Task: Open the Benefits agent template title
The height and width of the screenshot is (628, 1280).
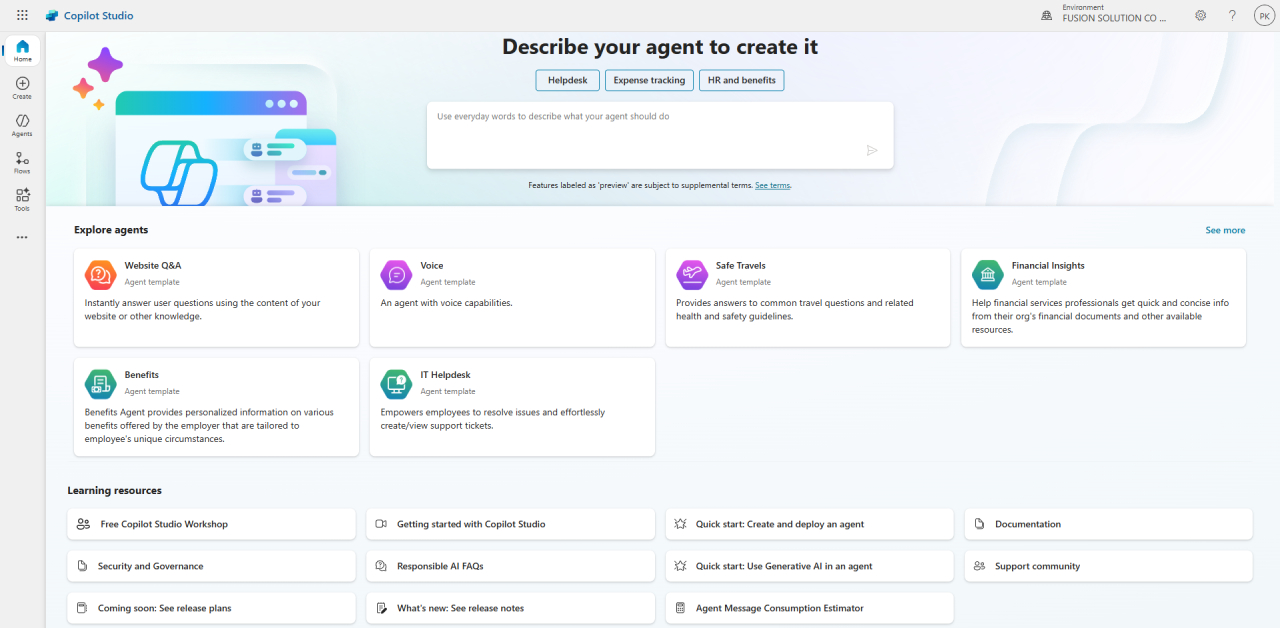Action: coord(142,375)
